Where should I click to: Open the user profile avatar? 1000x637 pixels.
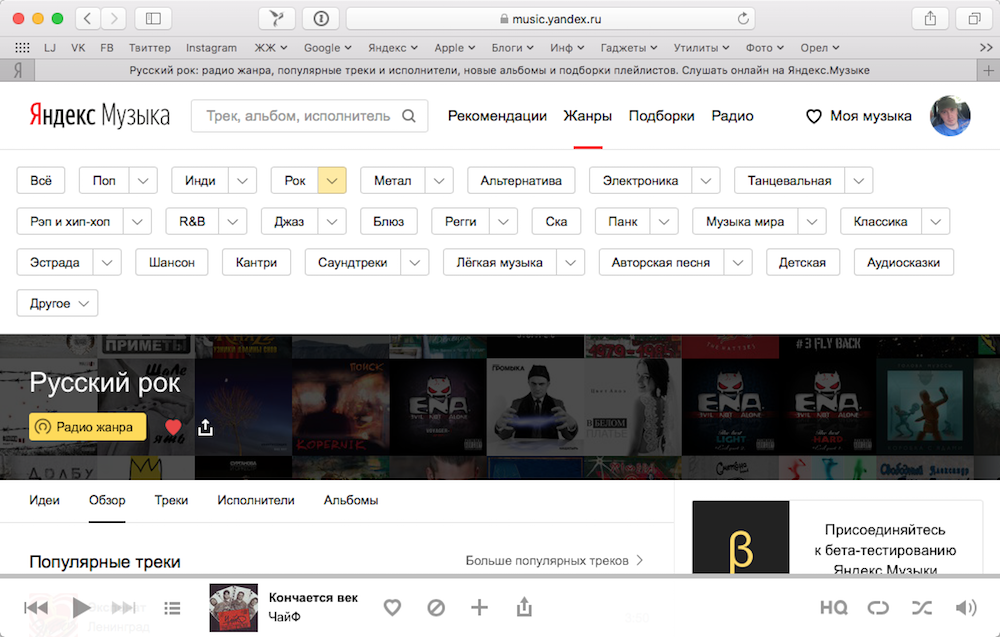point(950,116)
